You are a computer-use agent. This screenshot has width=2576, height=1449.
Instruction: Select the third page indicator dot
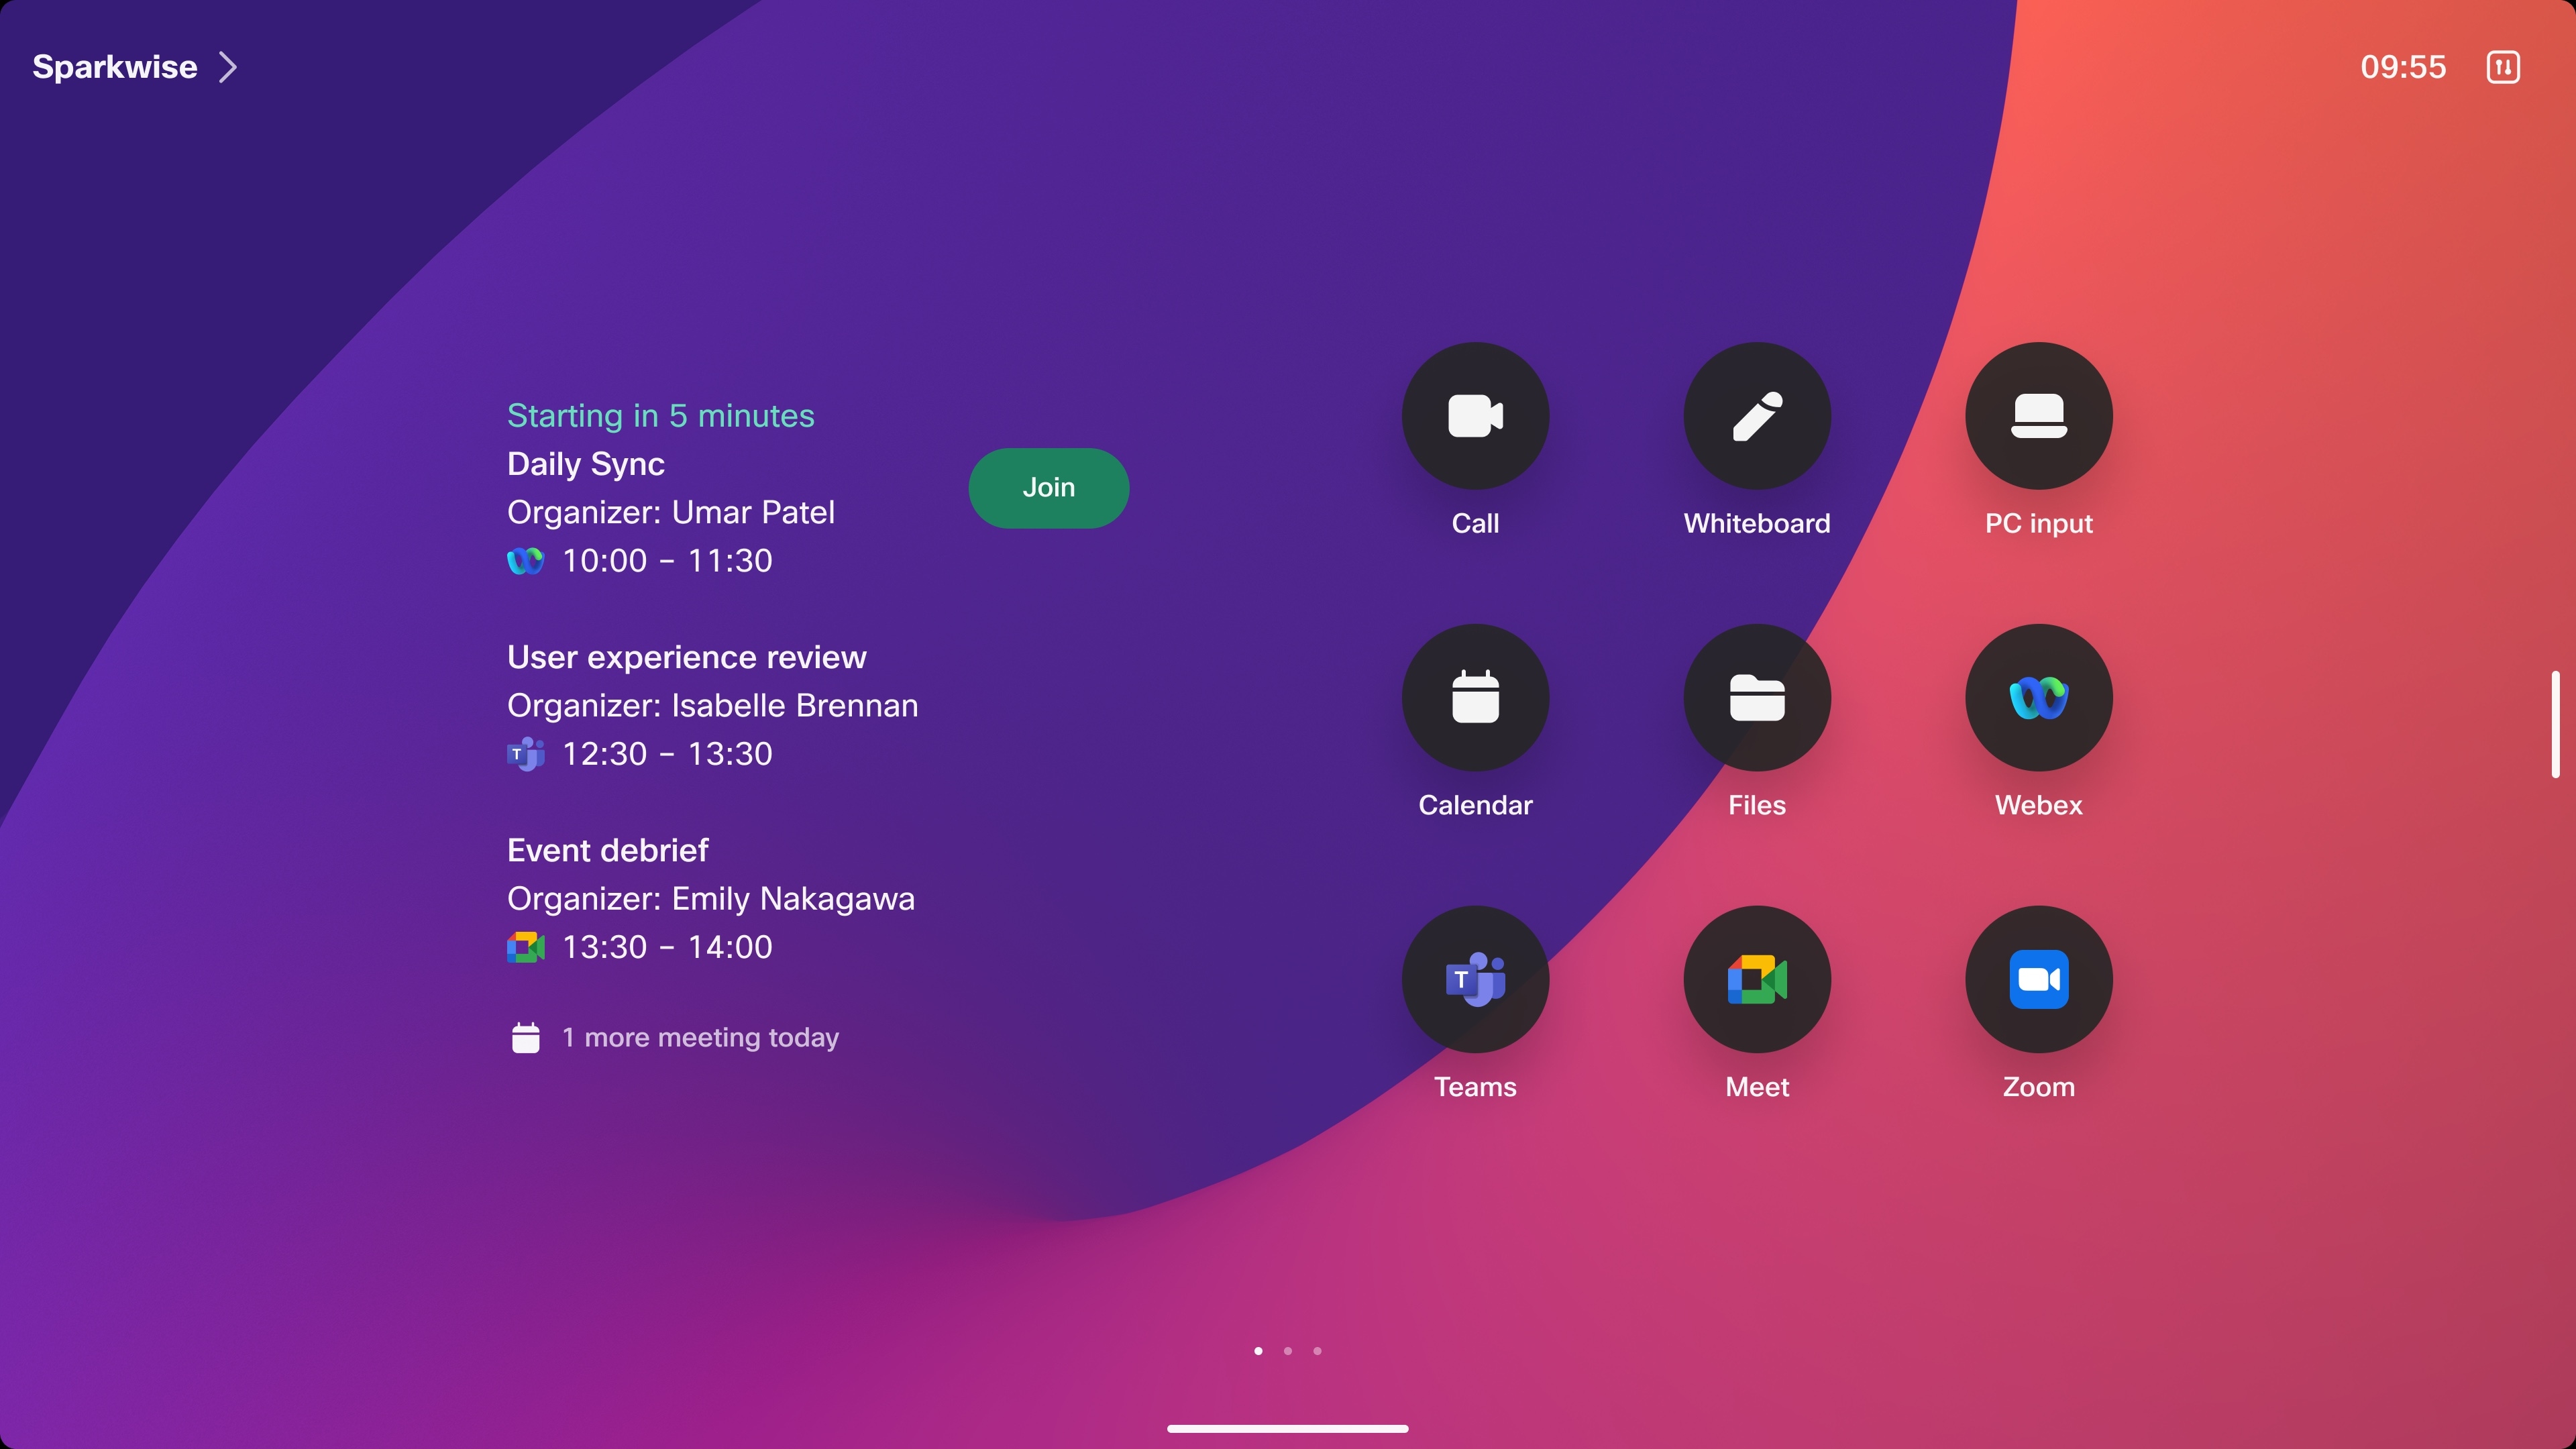coord(1317,1350)
